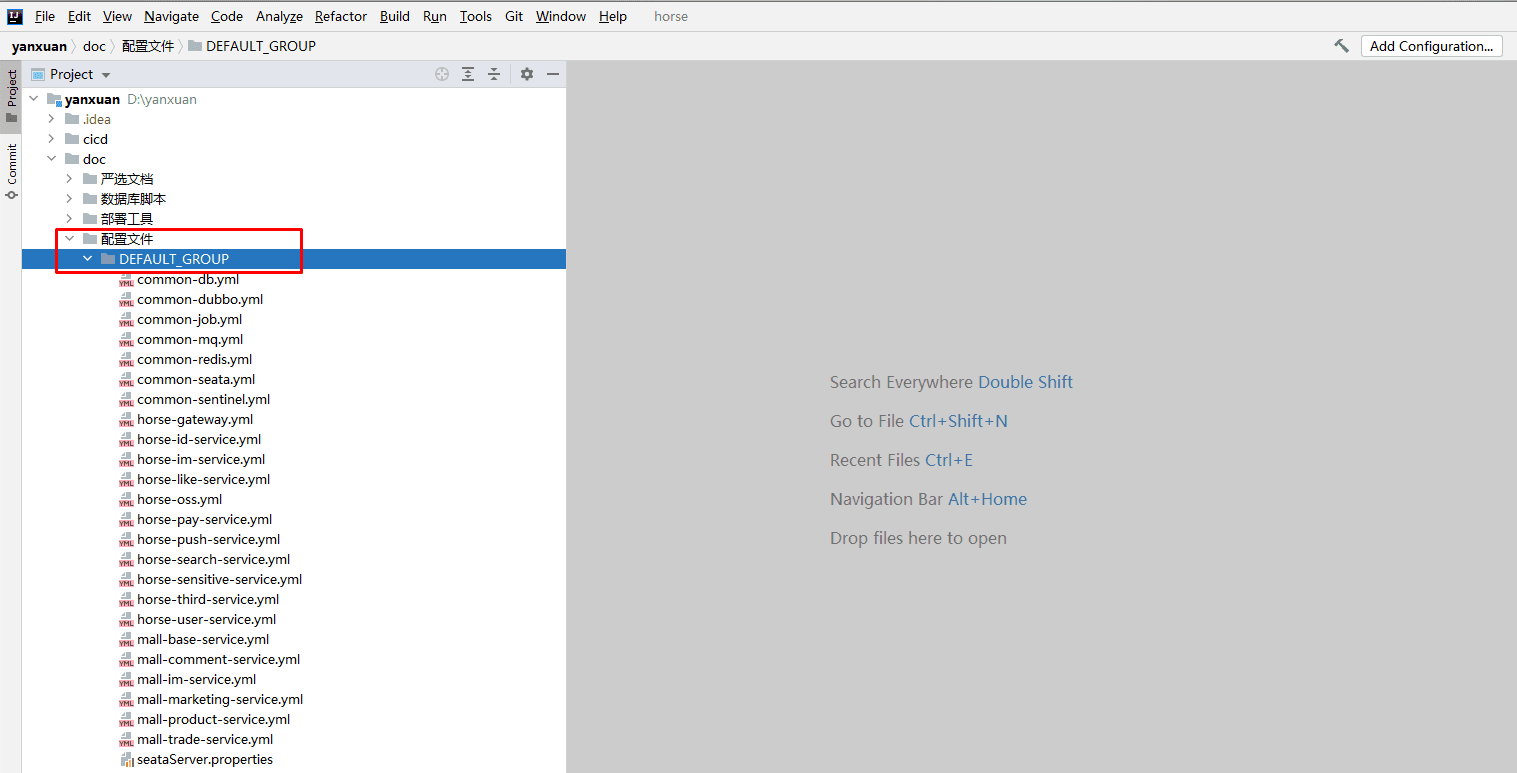
Task: Select horse-sensitive-service.yml file
Action: [219, 580]
